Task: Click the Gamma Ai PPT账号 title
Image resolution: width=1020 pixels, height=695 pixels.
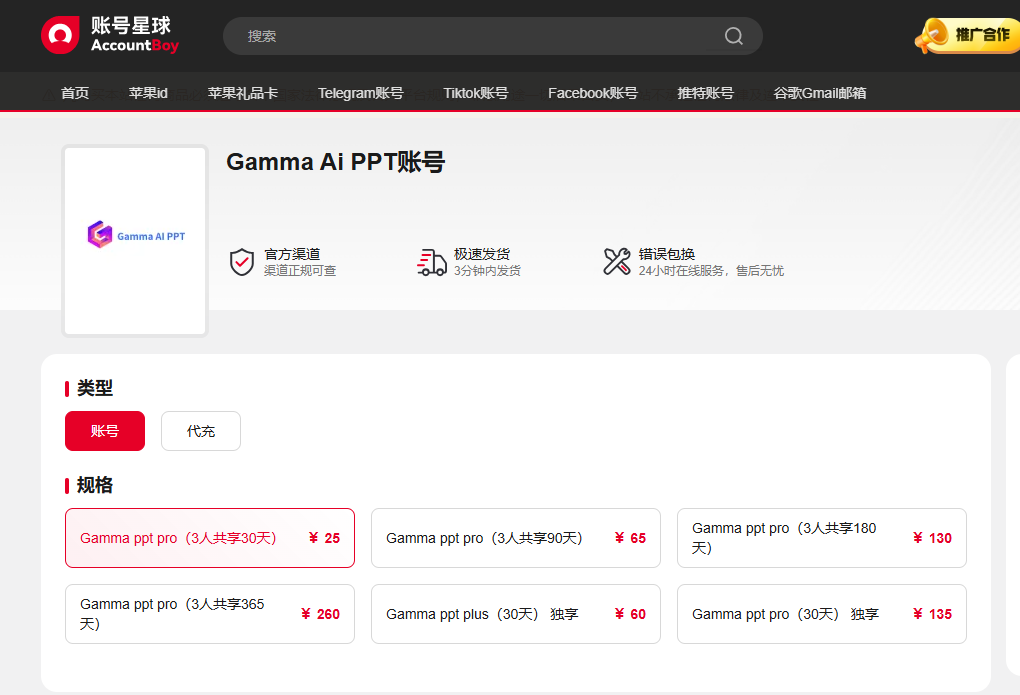Action: coord(336,161)
